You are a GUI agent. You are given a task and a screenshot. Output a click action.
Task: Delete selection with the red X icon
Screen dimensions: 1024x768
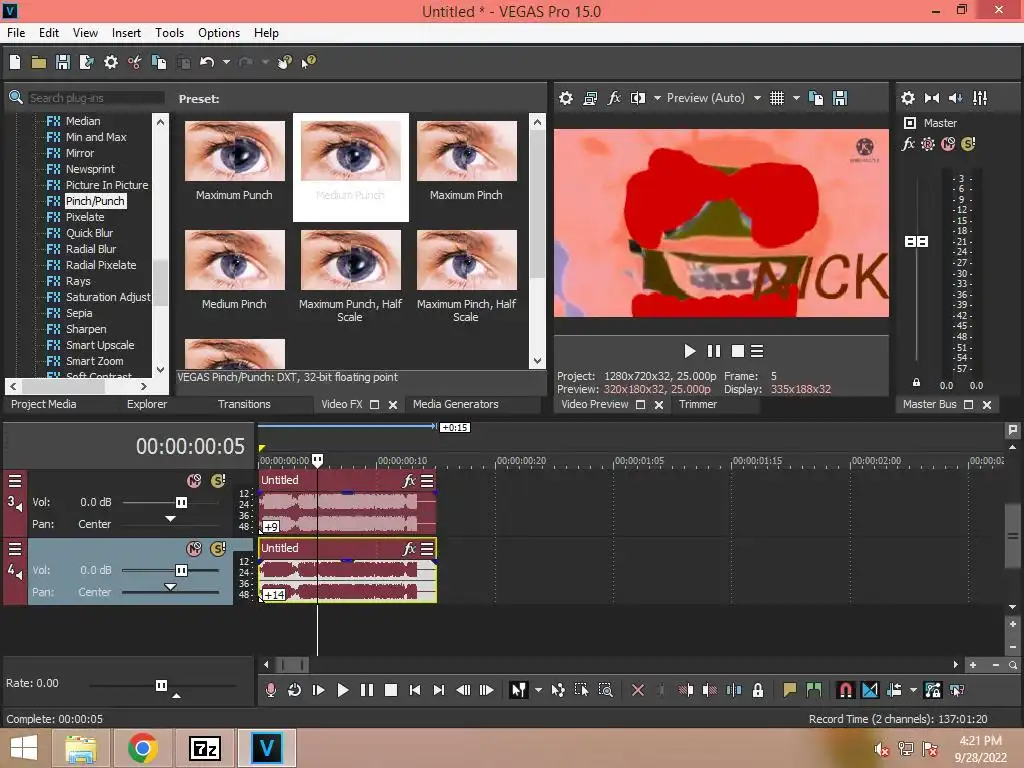(x=638, y=690)
